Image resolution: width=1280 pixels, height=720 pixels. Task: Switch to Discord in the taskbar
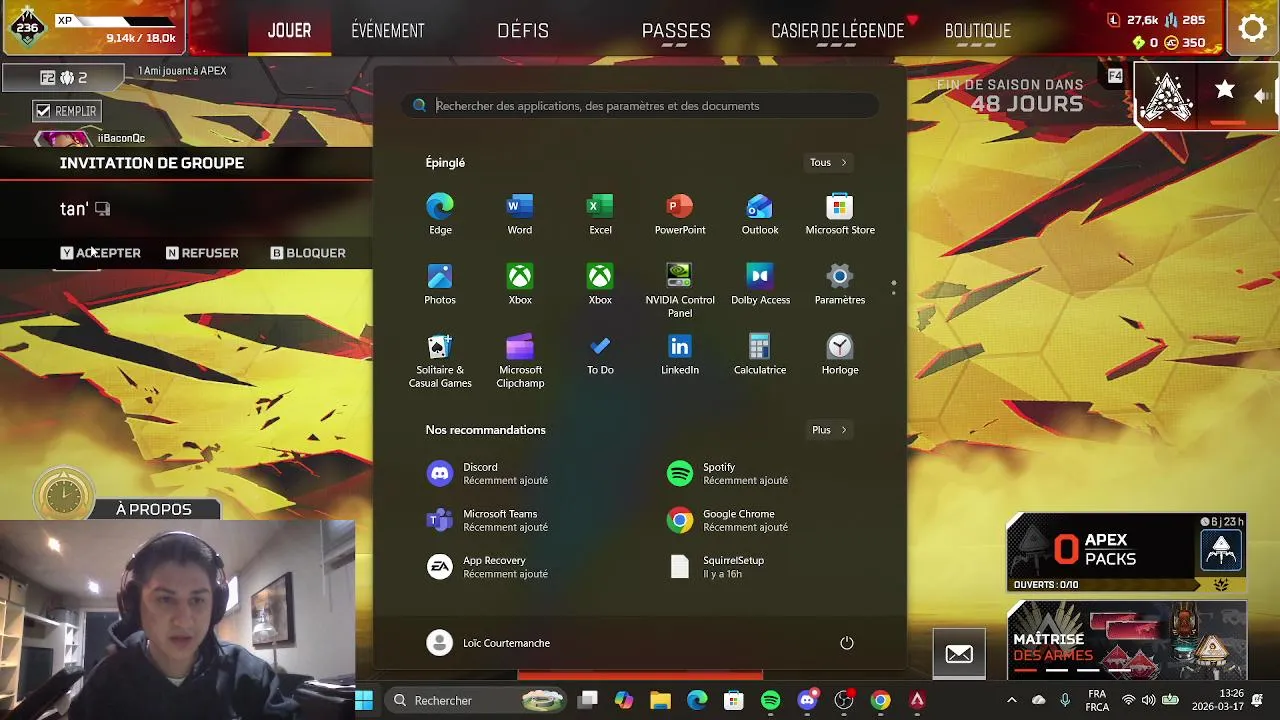point(807,700)
